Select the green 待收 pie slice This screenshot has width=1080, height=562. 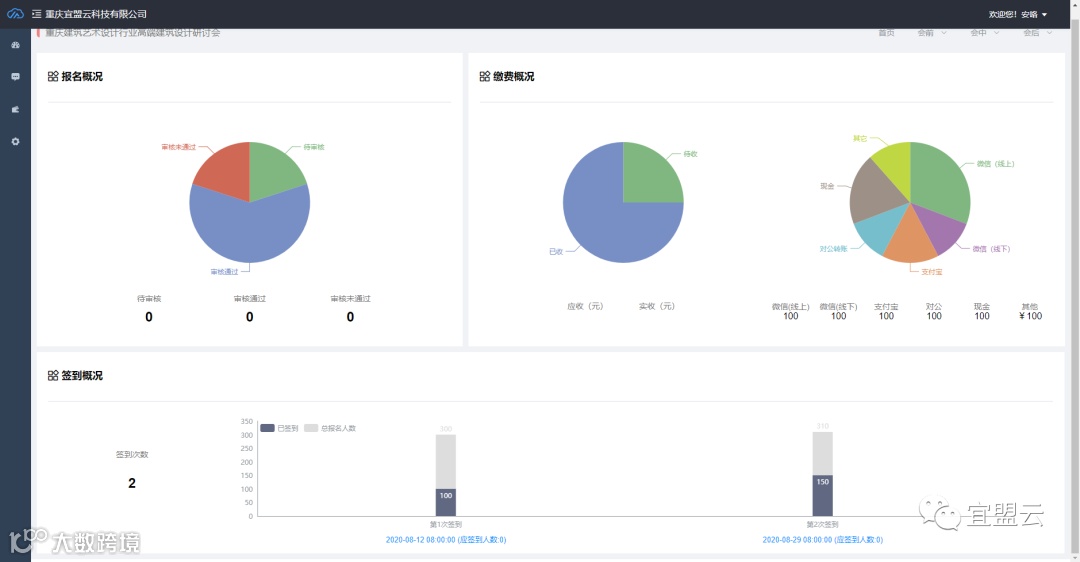647,178
